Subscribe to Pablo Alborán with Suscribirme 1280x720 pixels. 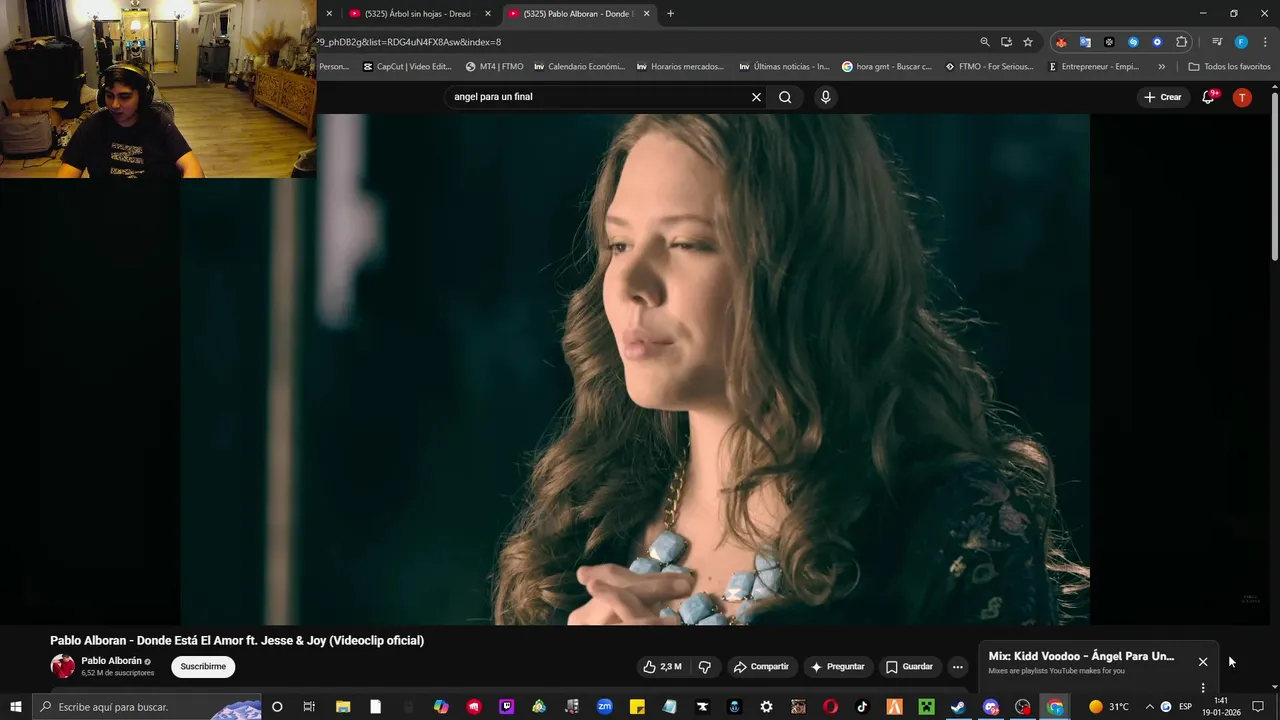(203, 667)
